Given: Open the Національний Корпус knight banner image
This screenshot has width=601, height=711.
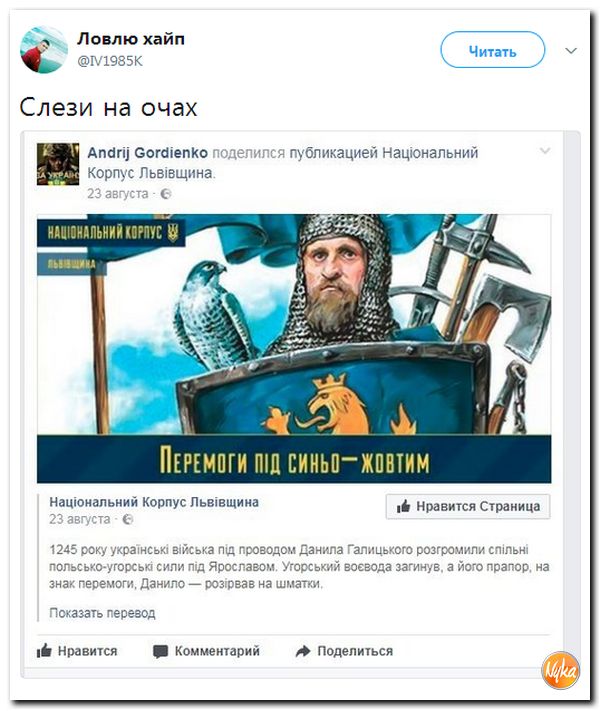Looking at the screenshot, I should click(294, 348).
